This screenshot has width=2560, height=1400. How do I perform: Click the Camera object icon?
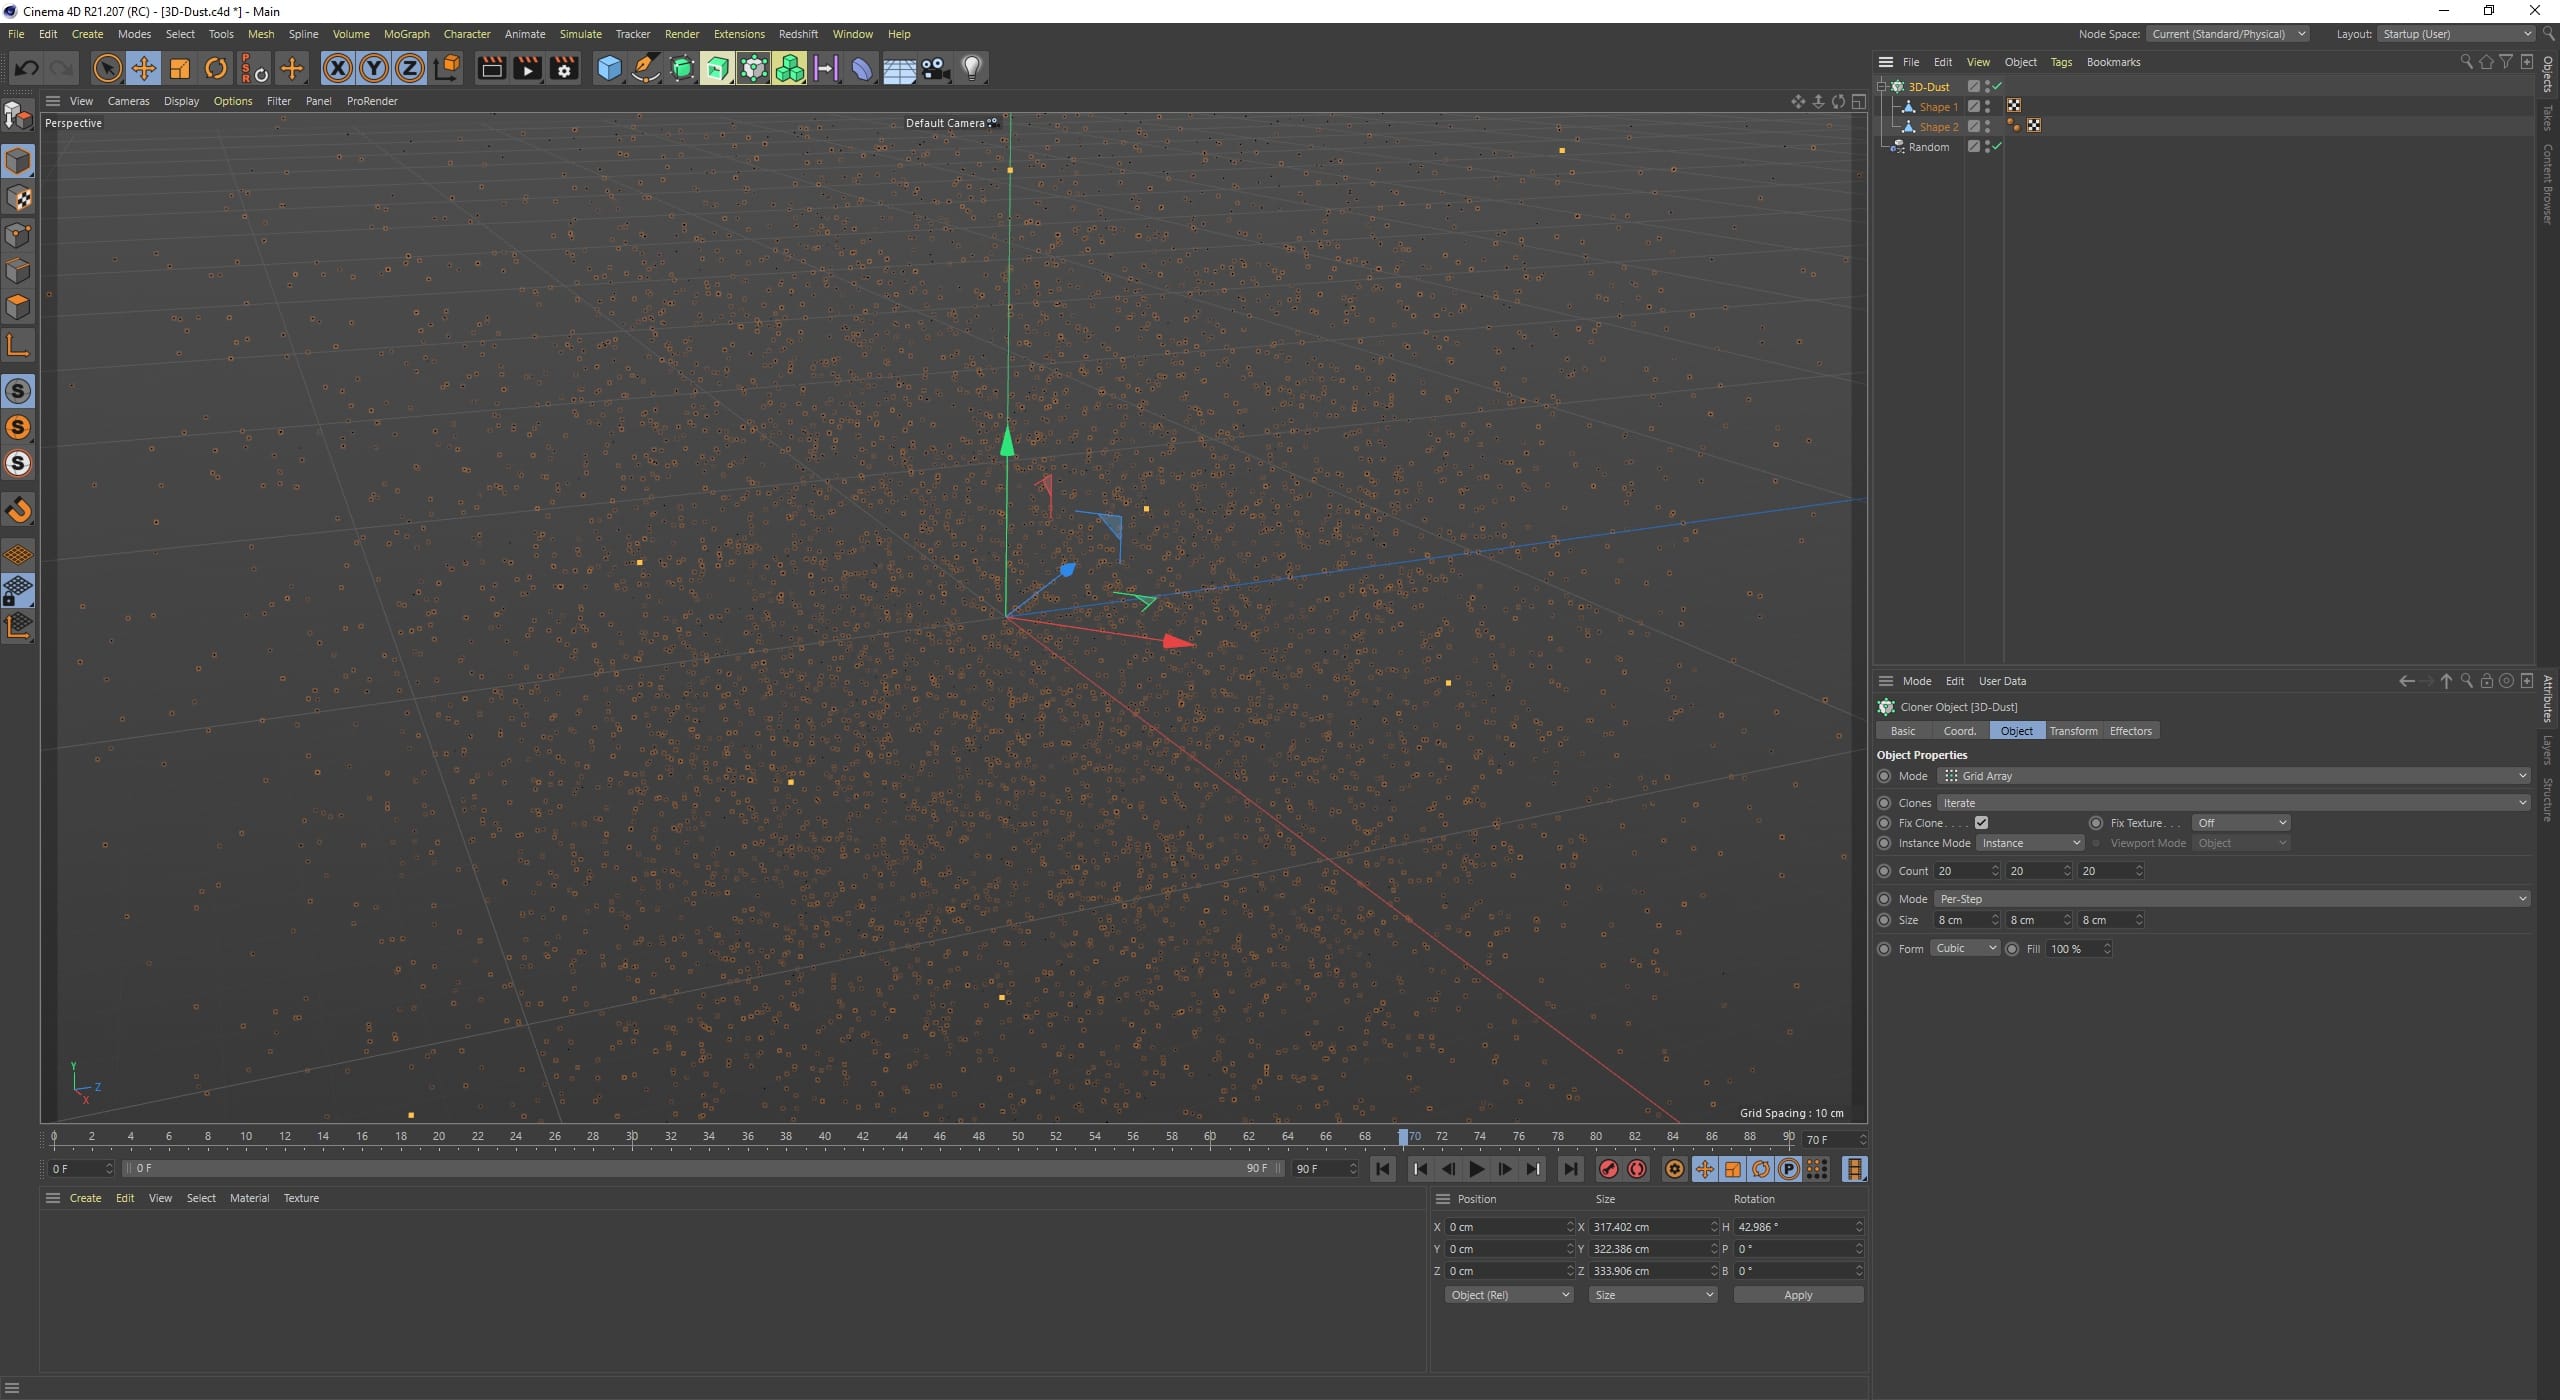(935, 68)
